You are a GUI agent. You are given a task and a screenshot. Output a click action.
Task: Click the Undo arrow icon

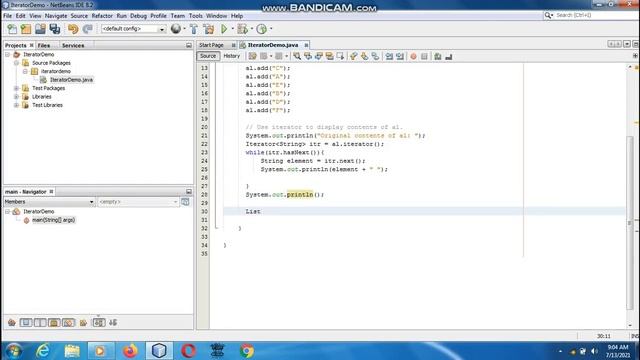click(x=73, y=29)
